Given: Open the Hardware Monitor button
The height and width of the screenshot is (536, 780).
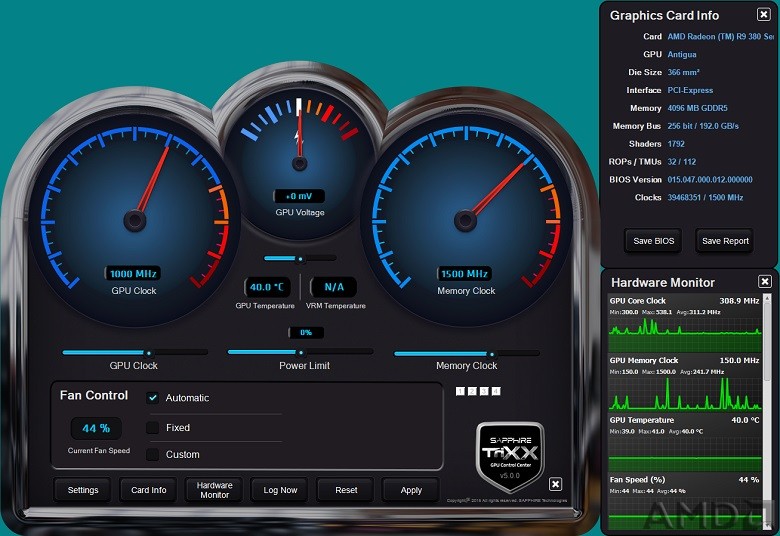Looking at the screenshot, I should 214,490.
